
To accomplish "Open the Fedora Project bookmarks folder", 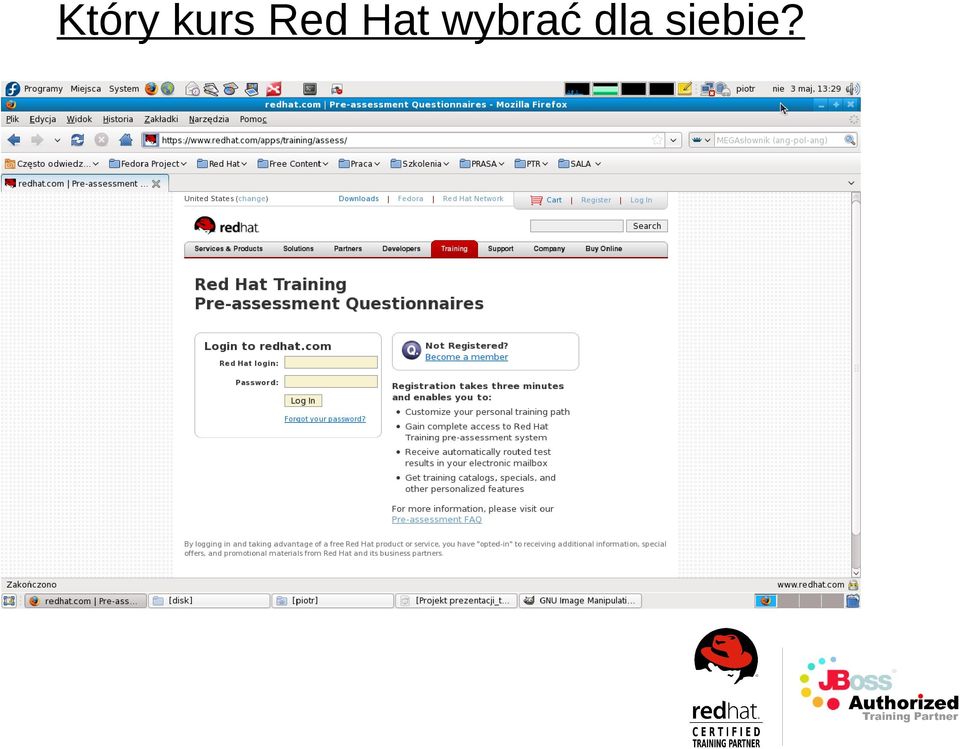I will 148,164.
